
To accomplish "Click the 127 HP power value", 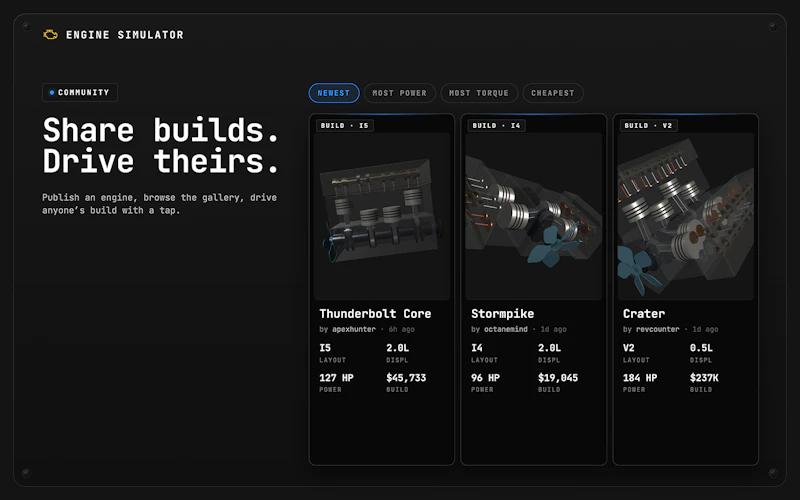I will [x=336, y=378].
